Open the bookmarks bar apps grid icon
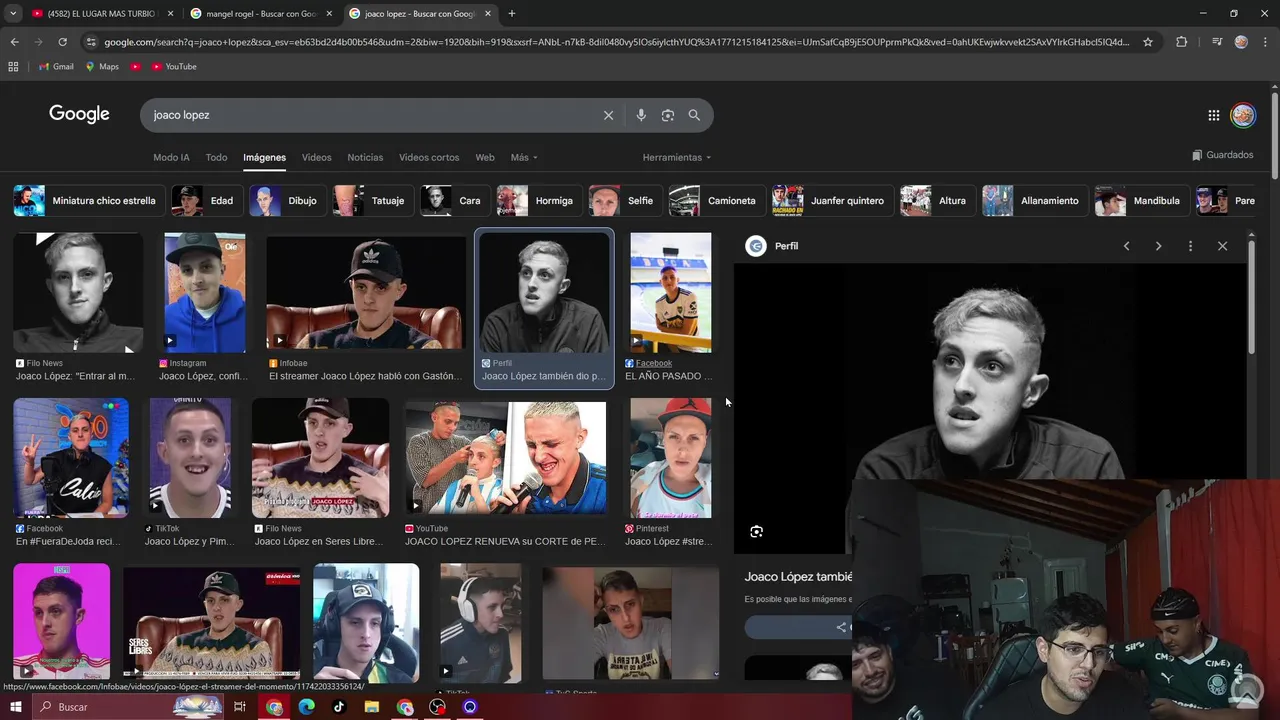This screenshot has height=720, width=1280. tap(13, 67)
